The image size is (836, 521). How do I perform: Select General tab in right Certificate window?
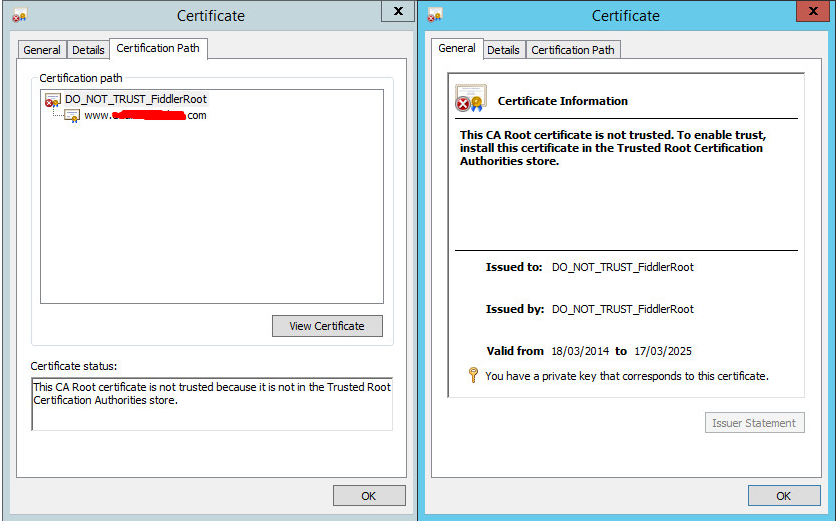click(x=457, y=48)
